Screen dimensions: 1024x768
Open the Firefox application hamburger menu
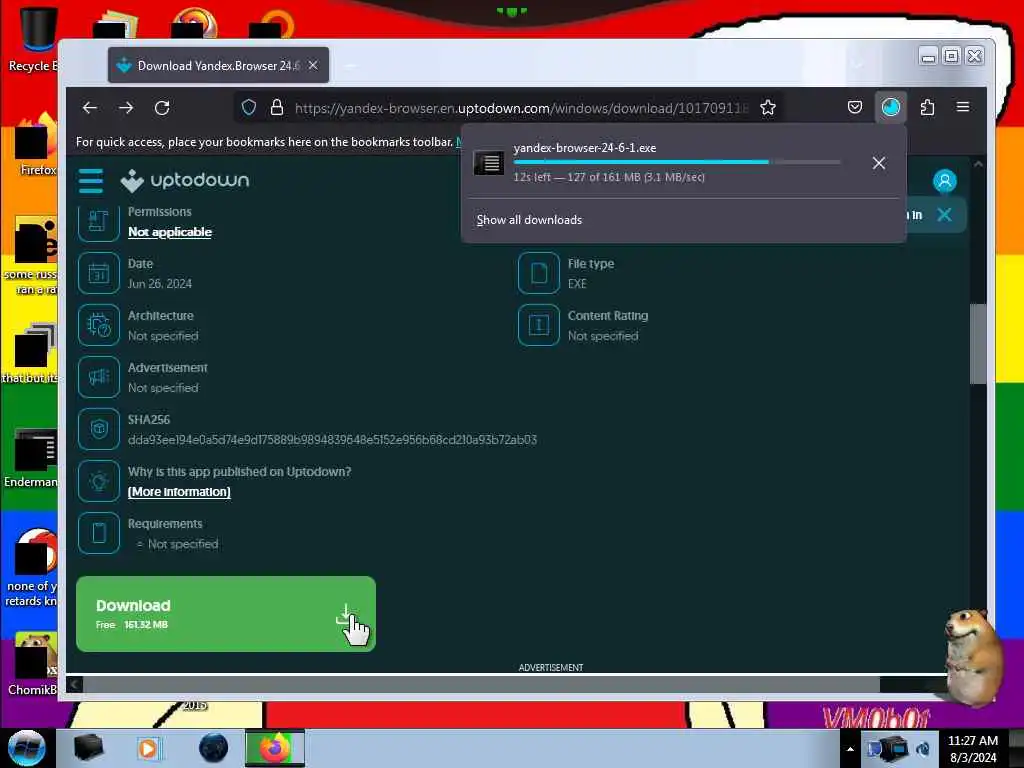click(x=963, y=107)
